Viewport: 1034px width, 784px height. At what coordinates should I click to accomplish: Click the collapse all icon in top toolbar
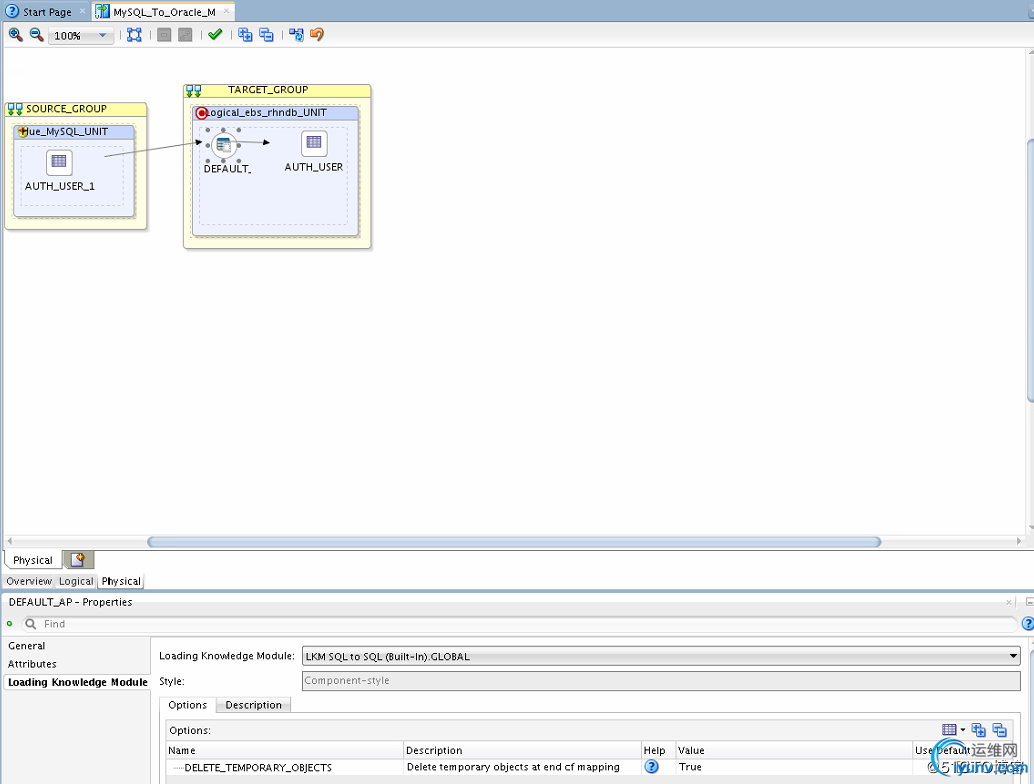pos(266,35)
